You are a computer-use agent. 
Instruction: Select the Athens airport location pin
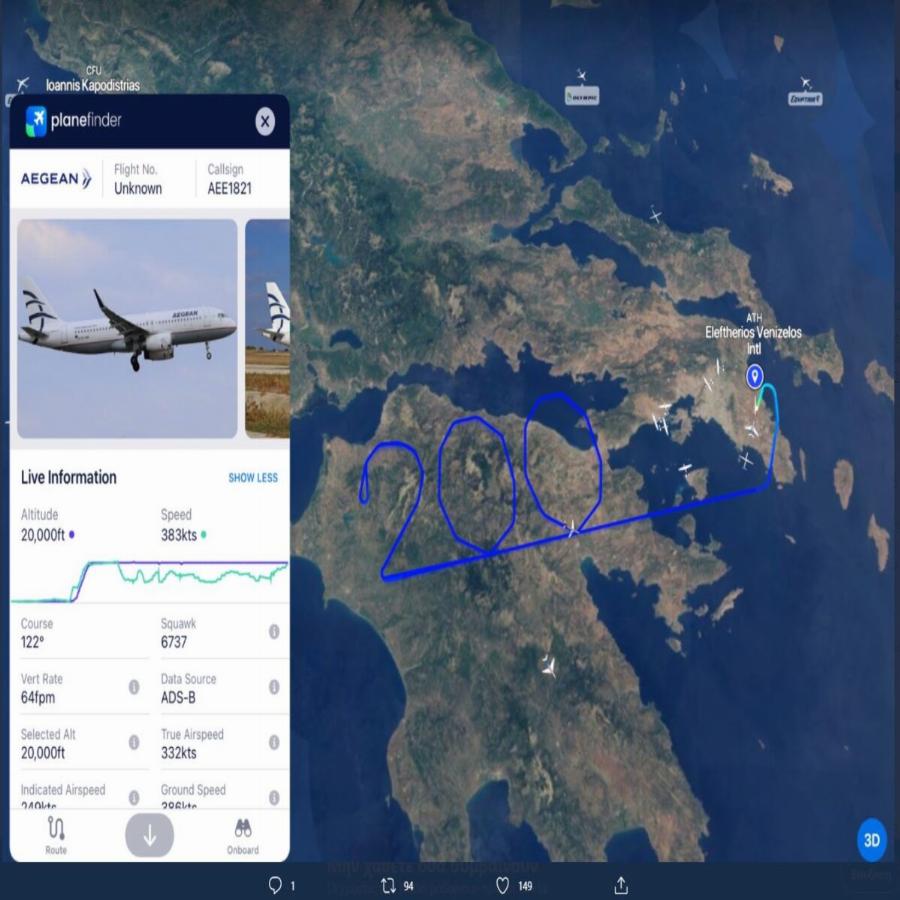[x=754, y=377]
